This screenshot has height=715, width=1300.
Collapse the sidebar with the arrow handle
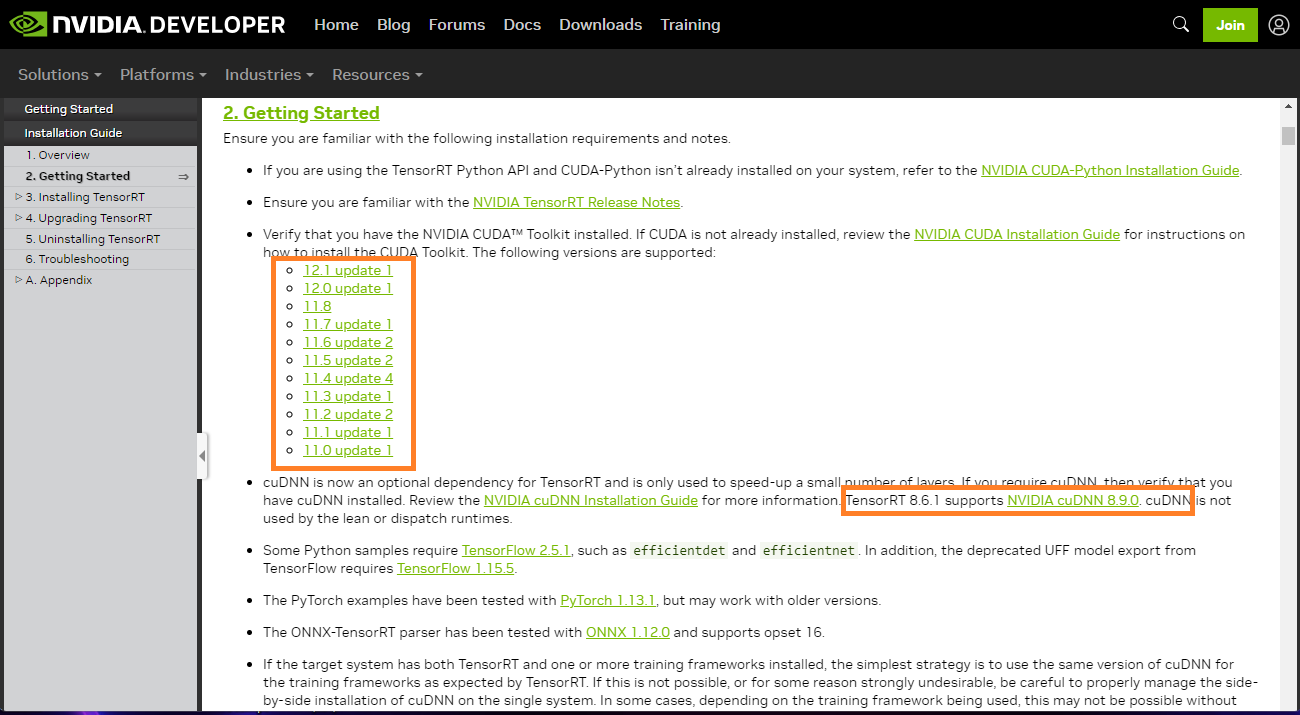202,456
